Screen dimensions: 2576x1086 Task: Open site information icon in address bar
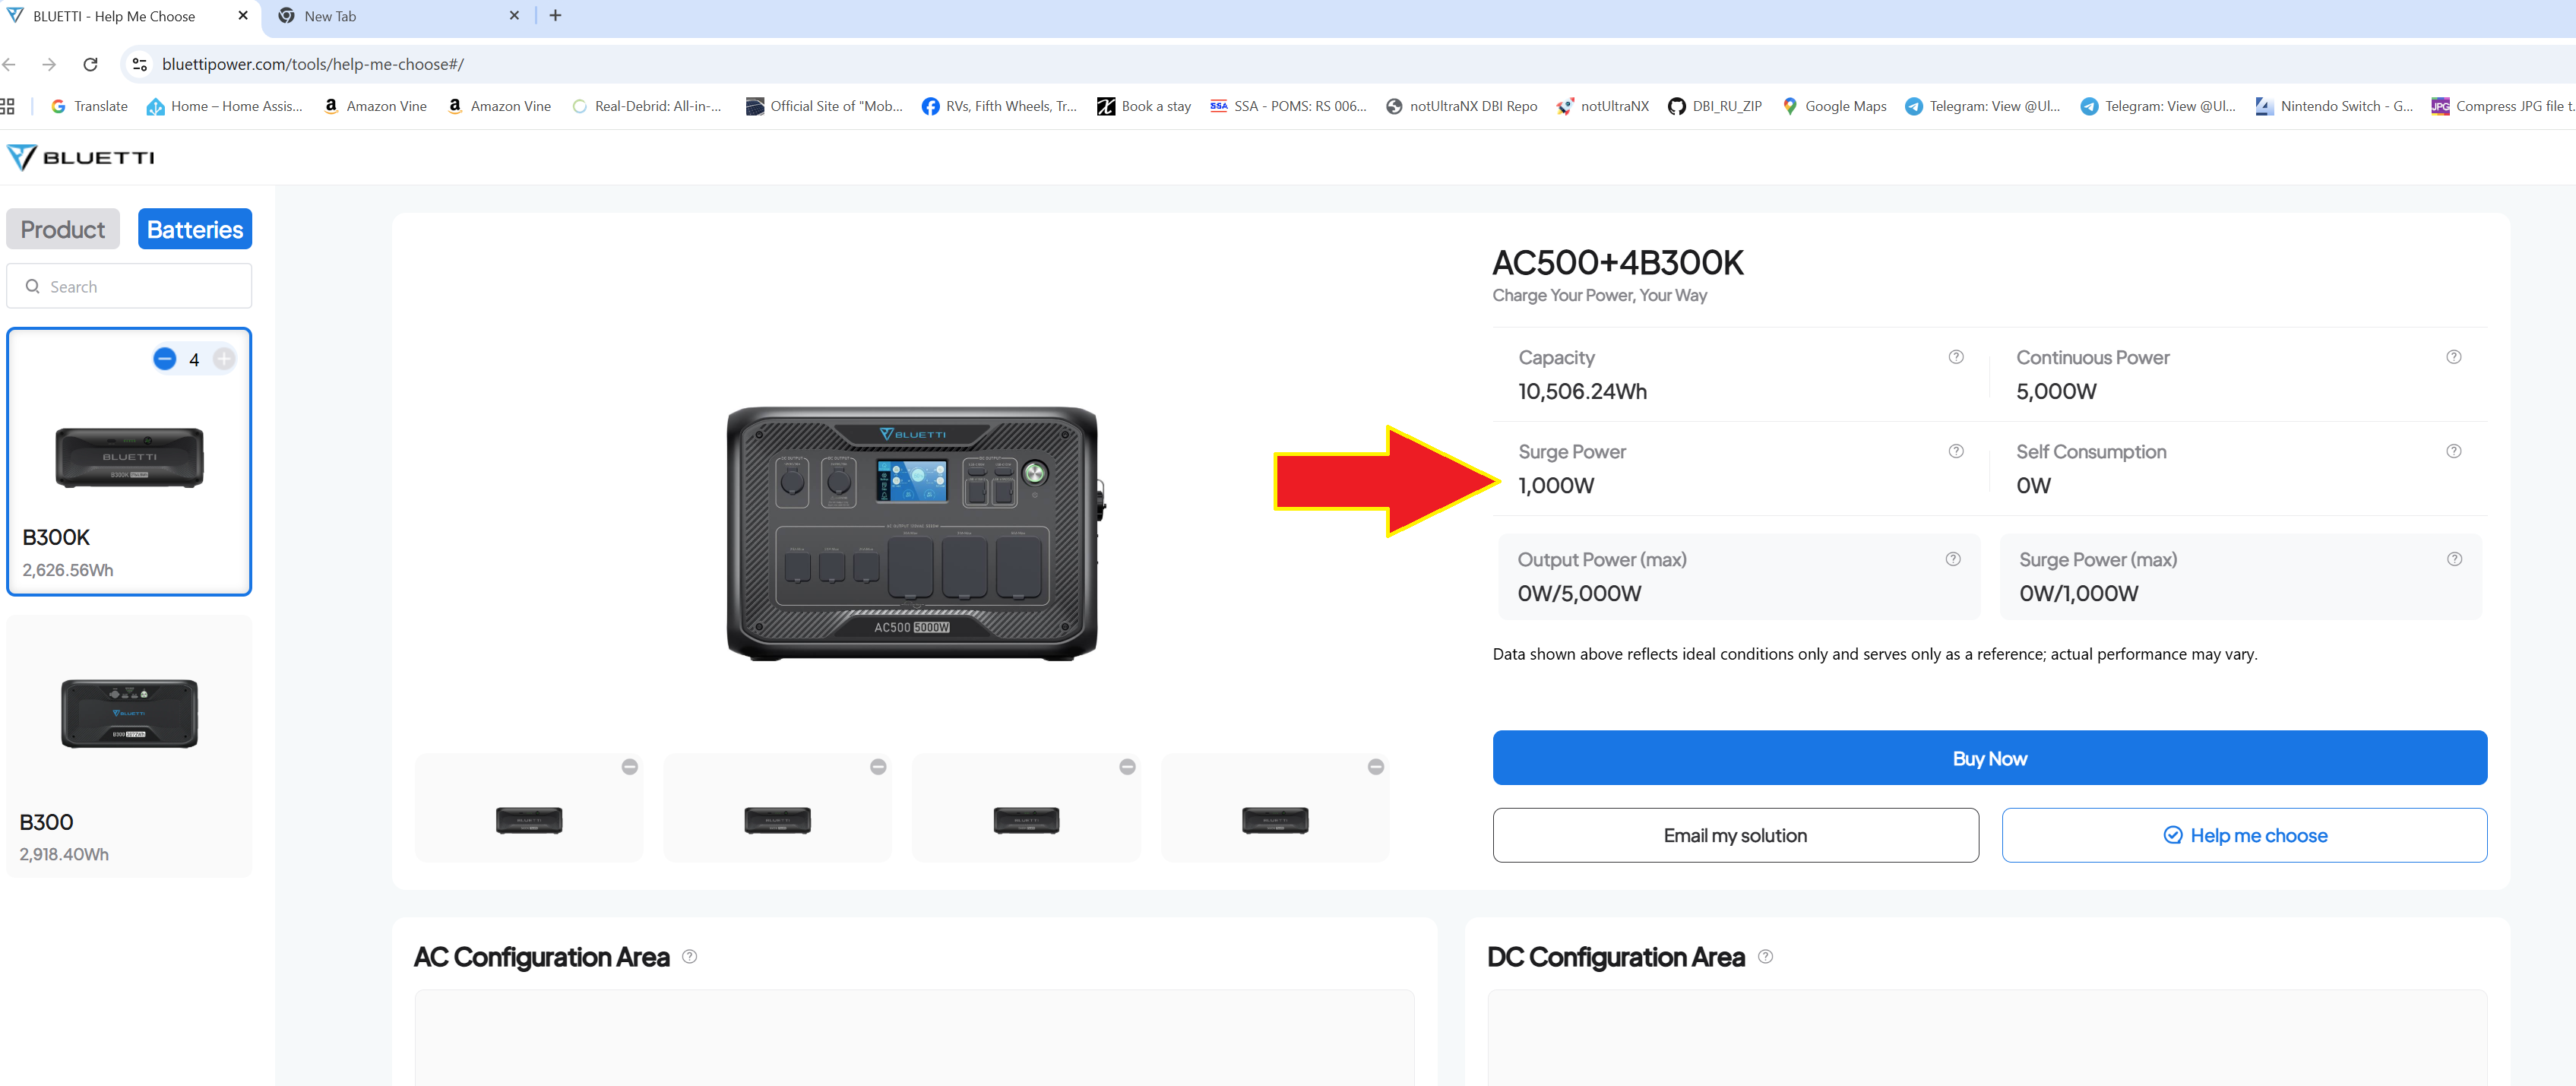(140, 64)
